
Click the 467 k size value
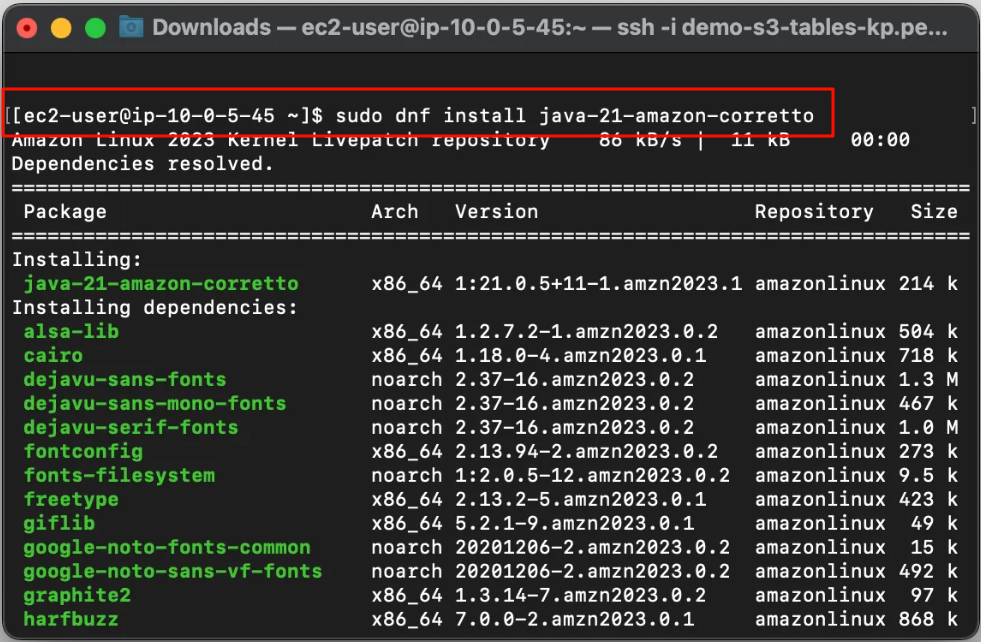coord(928,403)
